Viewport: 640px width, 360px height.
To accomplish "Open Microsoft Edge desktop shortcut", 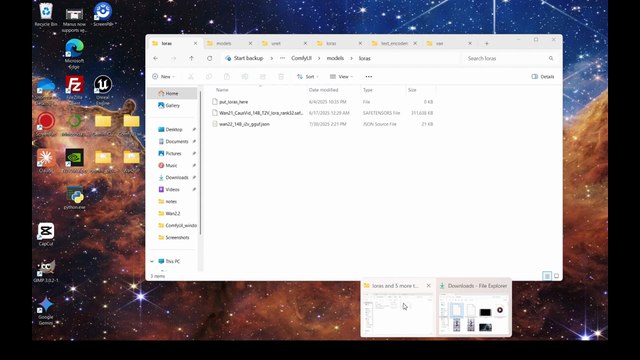I will pyautogui.click(x=74, y=54).
